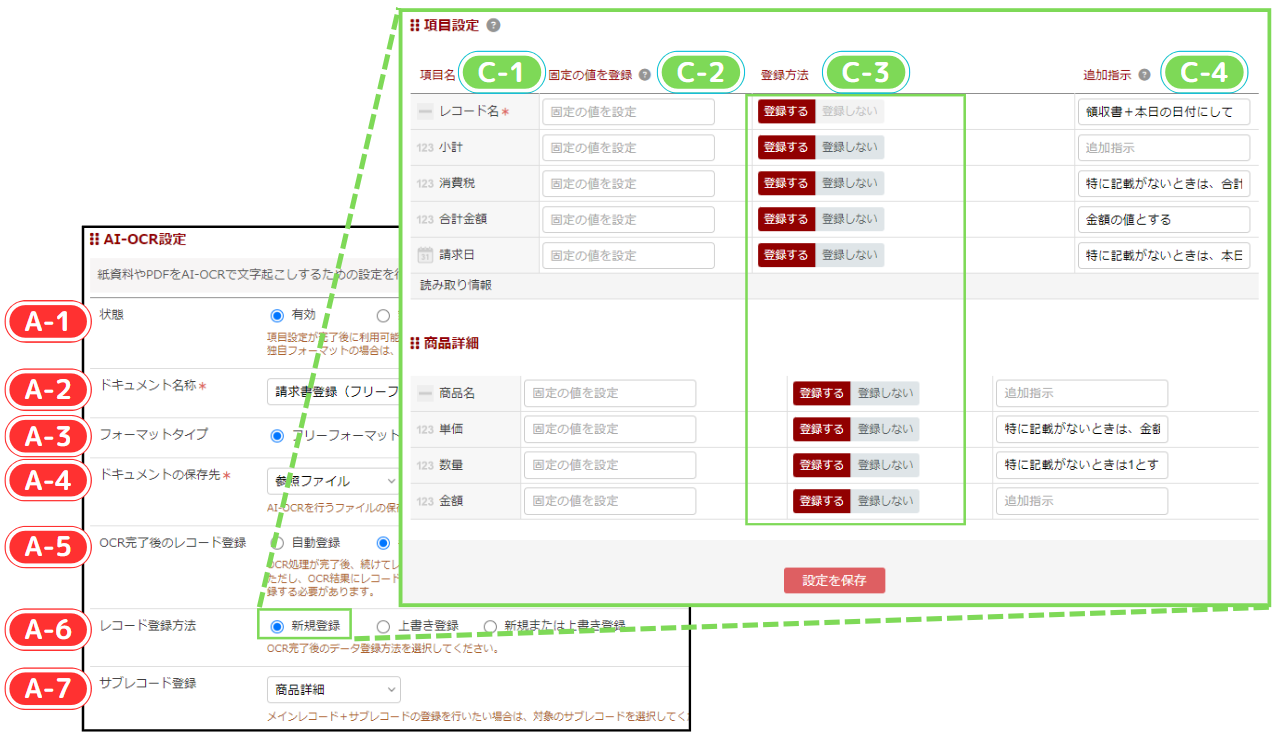Open the ドキュメントの保存先 dropdown showing 参照ファイル
Image resolution: width=1277 pixels, height=738 pixels.
332,482
